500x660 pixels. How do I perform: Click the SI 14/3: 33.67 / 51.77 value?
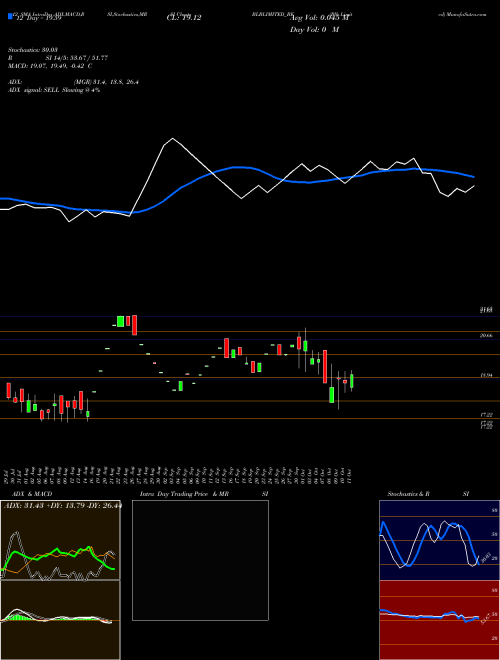tap(77, 58)
